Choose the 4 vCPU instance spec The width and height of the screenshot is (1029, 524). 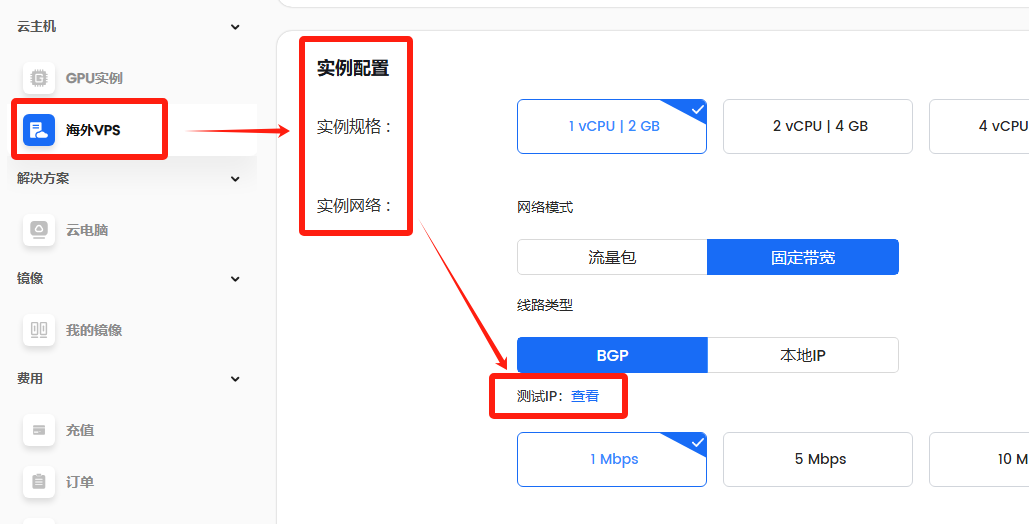pyautogui.click(x=979, y=126)
